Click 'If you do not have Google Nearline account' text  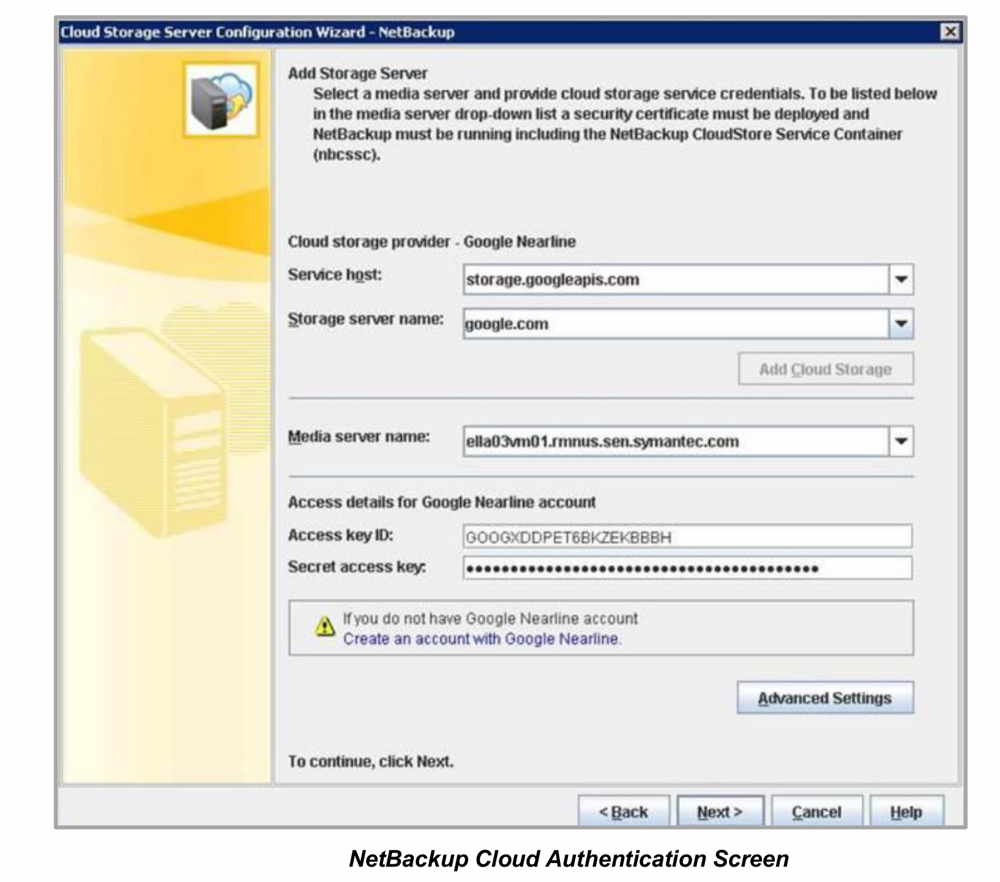tap(490, 619)
